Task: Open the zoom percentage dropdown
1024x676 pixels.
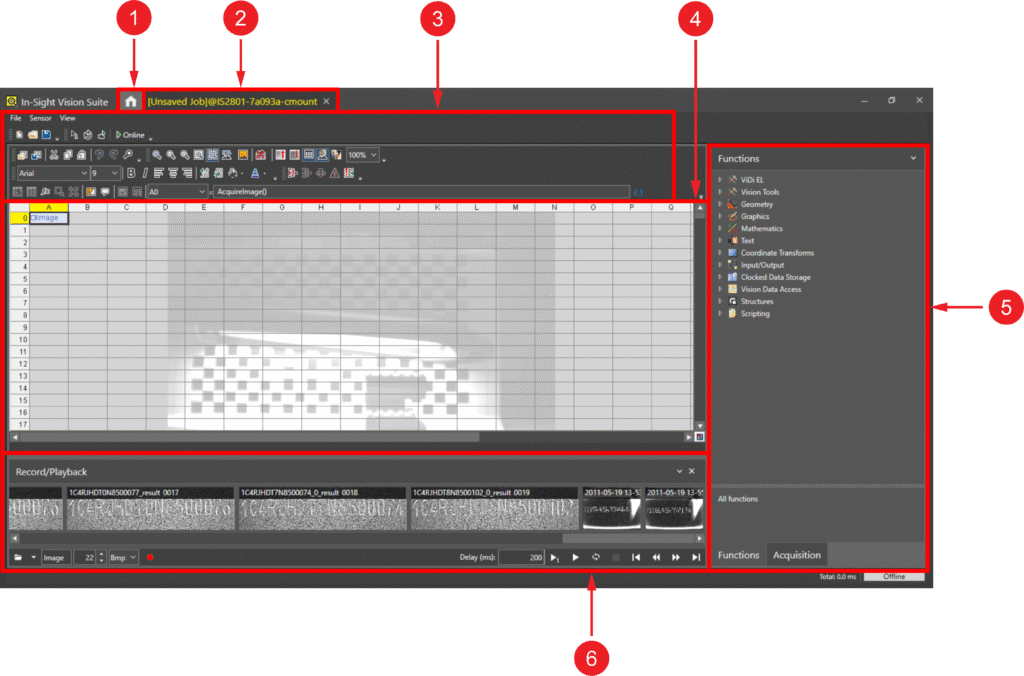Action: [x=374, y=155]
